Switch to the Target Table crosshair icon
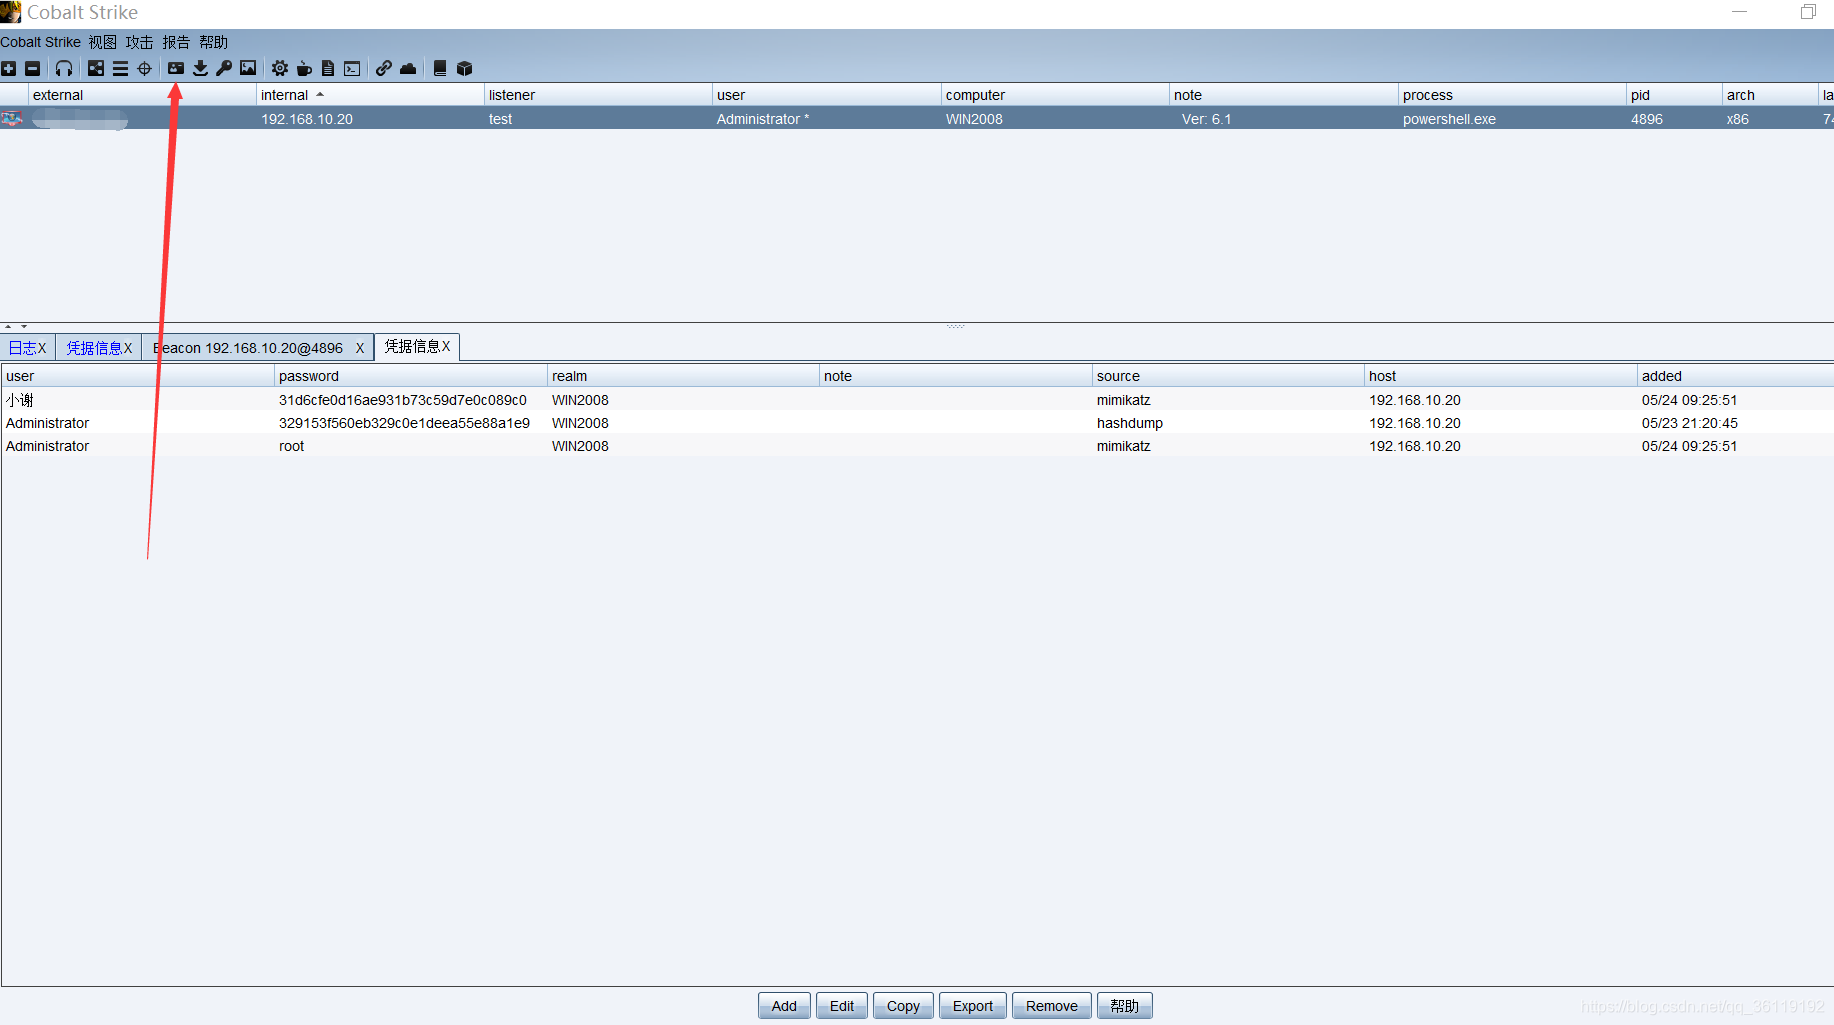Image resolution: width=1834 pixels, height=1025 pixels. [x=144, y=68]
